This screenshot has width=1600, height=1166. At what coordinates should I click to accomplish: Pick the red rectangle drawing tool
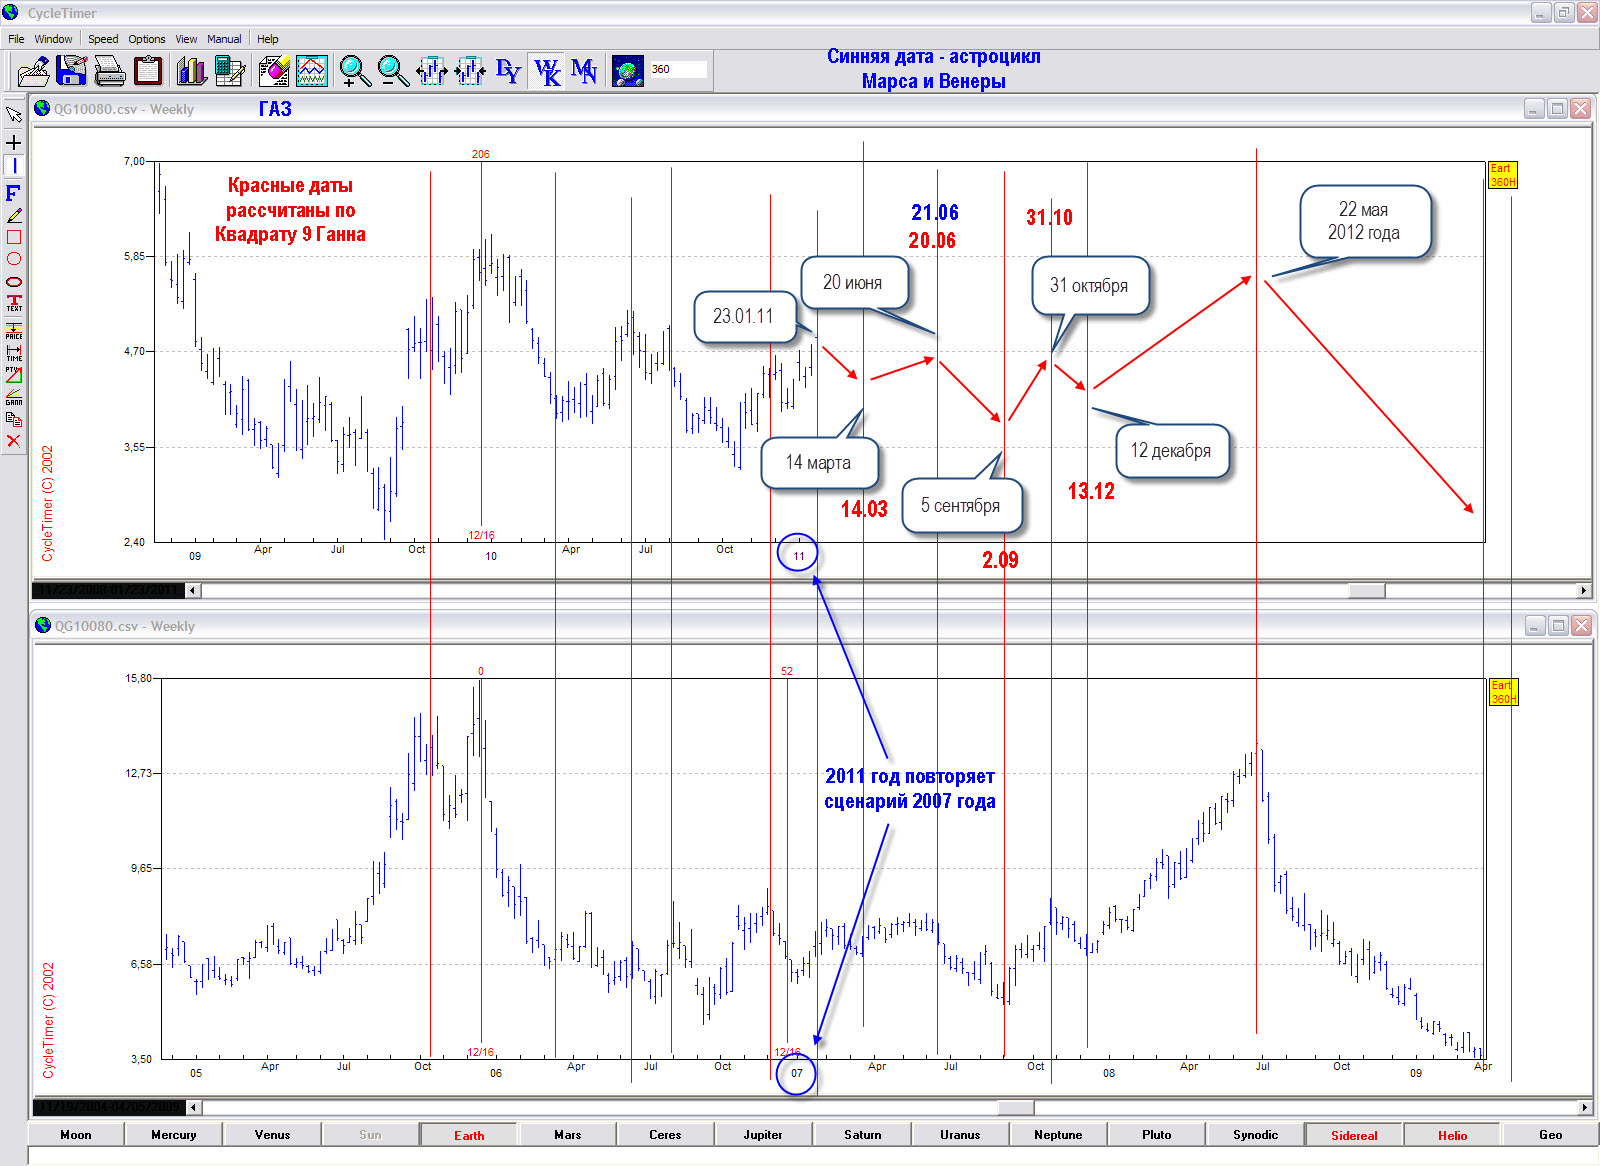(x=14, y=237)
